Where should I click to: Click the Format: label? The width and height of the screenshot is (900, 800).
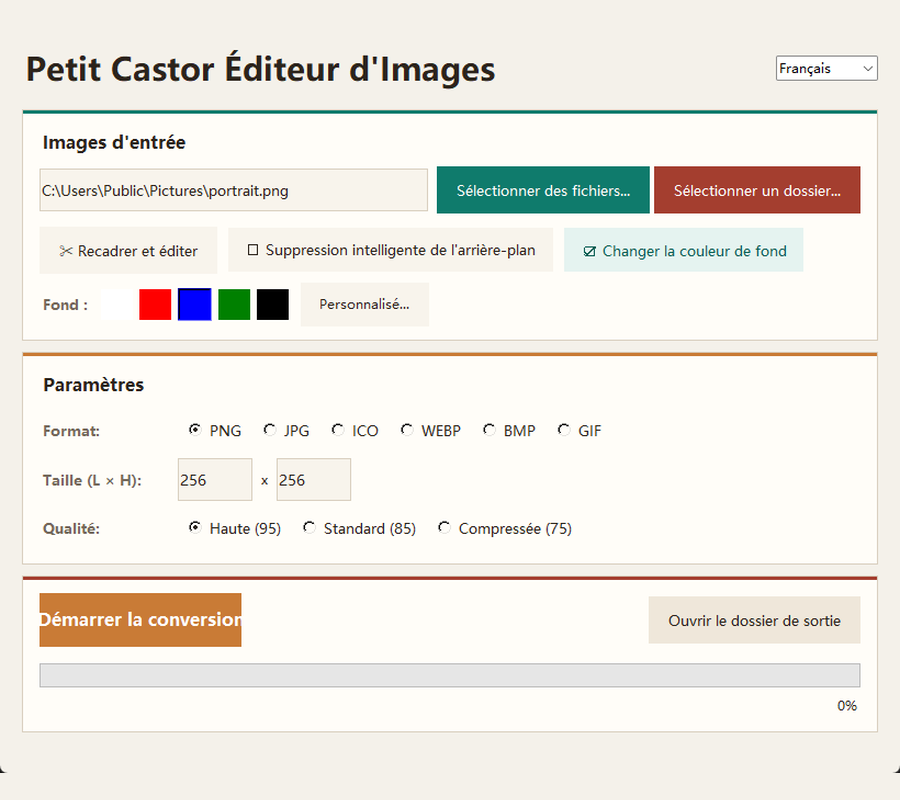[x=71, y=431]
